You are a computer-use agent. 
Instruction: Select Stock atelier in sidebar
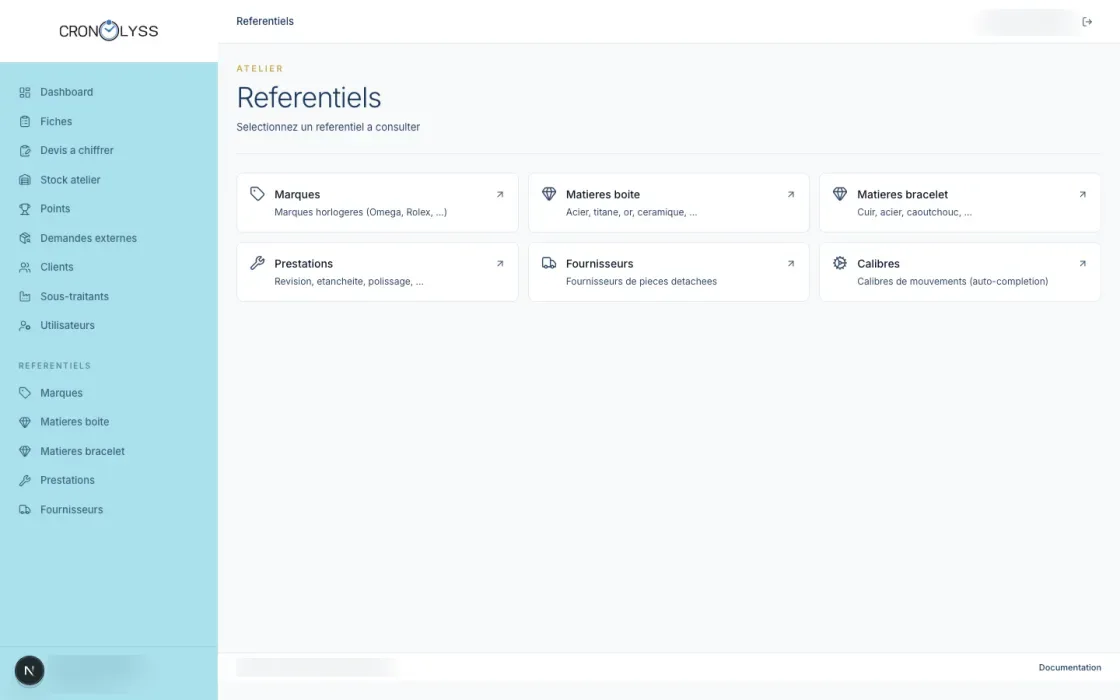(x=70, y=180)
